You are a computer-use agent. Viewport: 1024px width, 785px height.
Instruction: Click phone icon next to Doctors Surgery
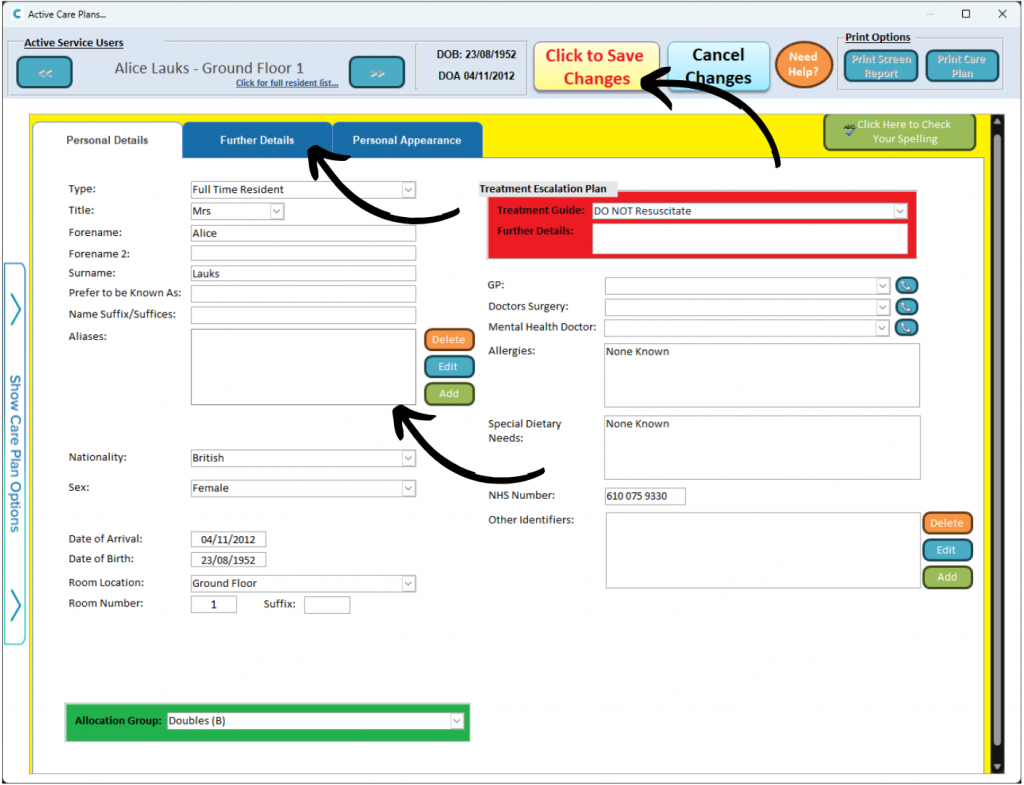click(906, 307)
